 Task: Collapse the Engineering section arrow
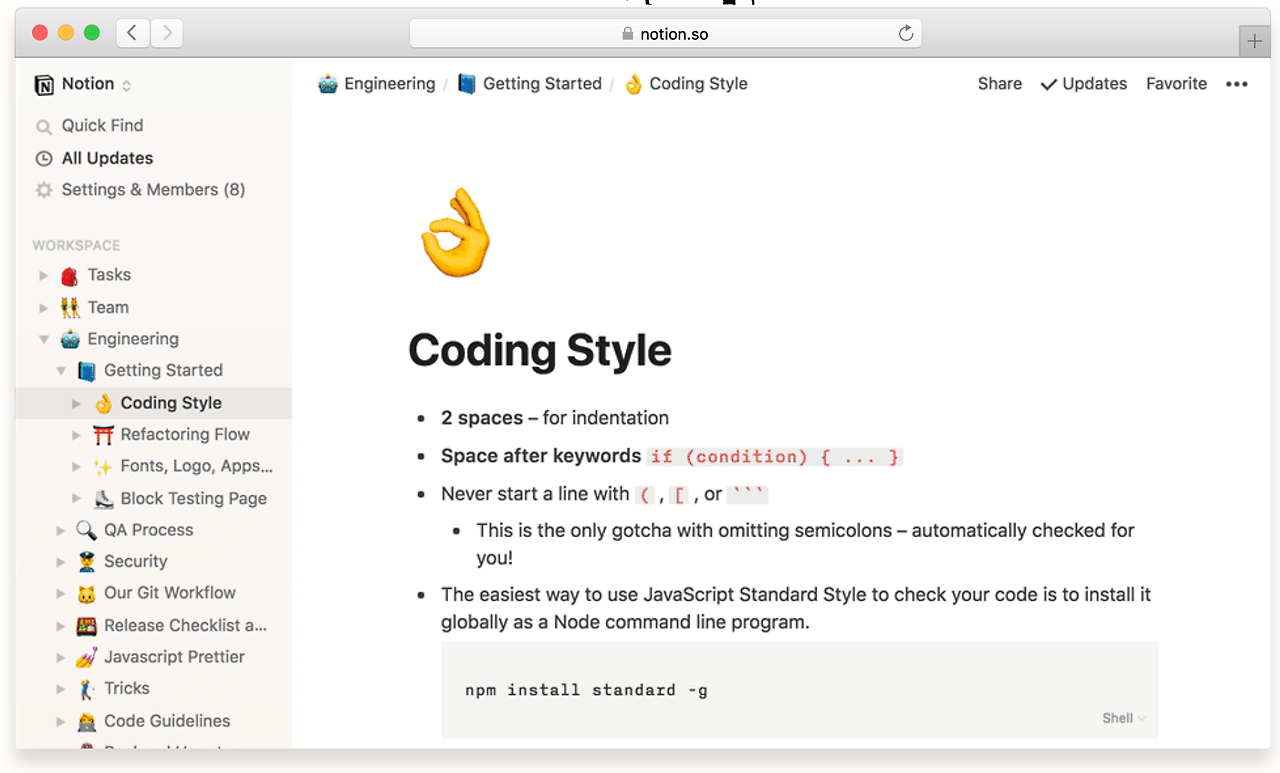[x=43, y=340]
